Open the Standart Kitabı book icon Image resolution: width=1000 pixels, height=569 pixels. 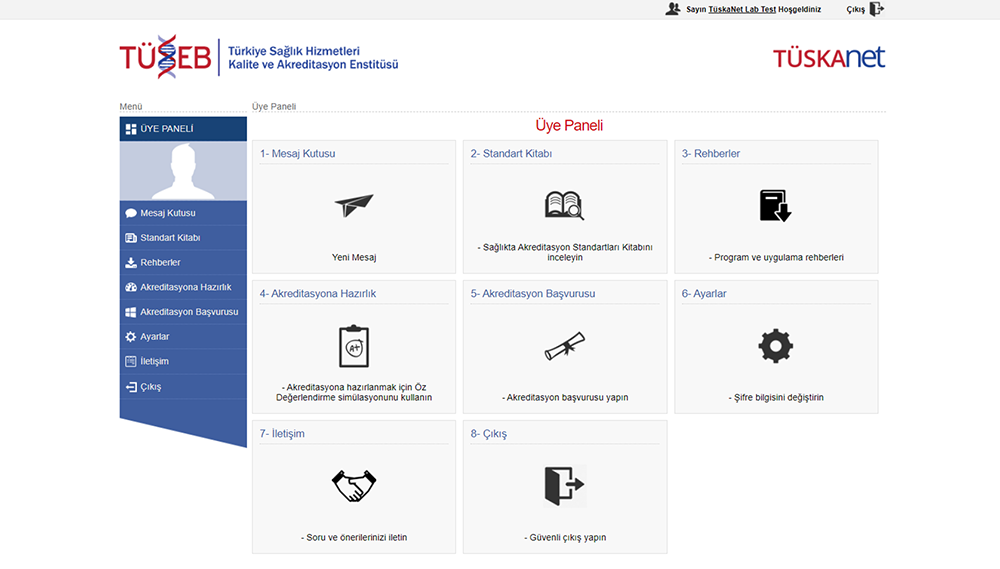pyautogui.click(x=564, y=205)
